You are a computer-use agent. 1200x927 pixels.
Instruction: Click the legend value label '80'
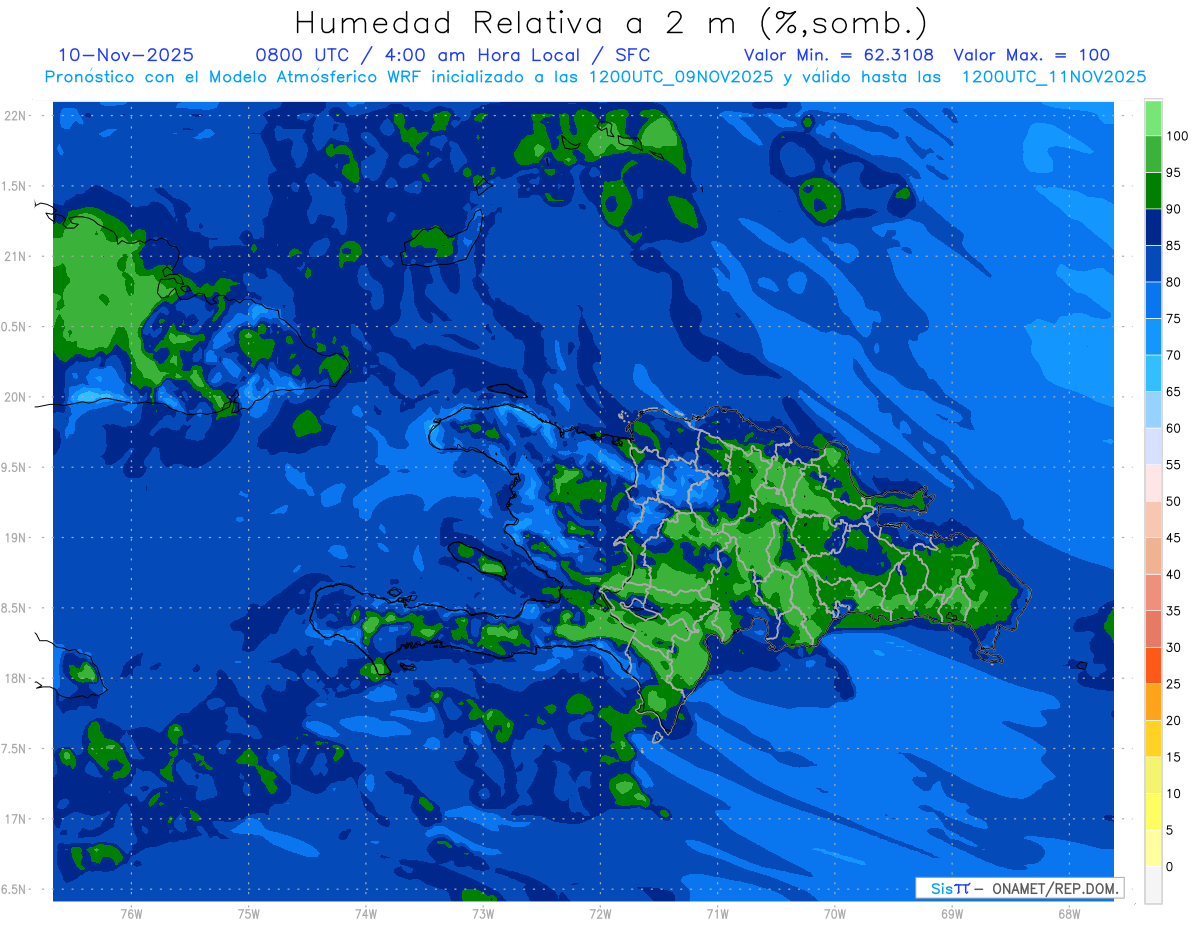pos(1173,282)
